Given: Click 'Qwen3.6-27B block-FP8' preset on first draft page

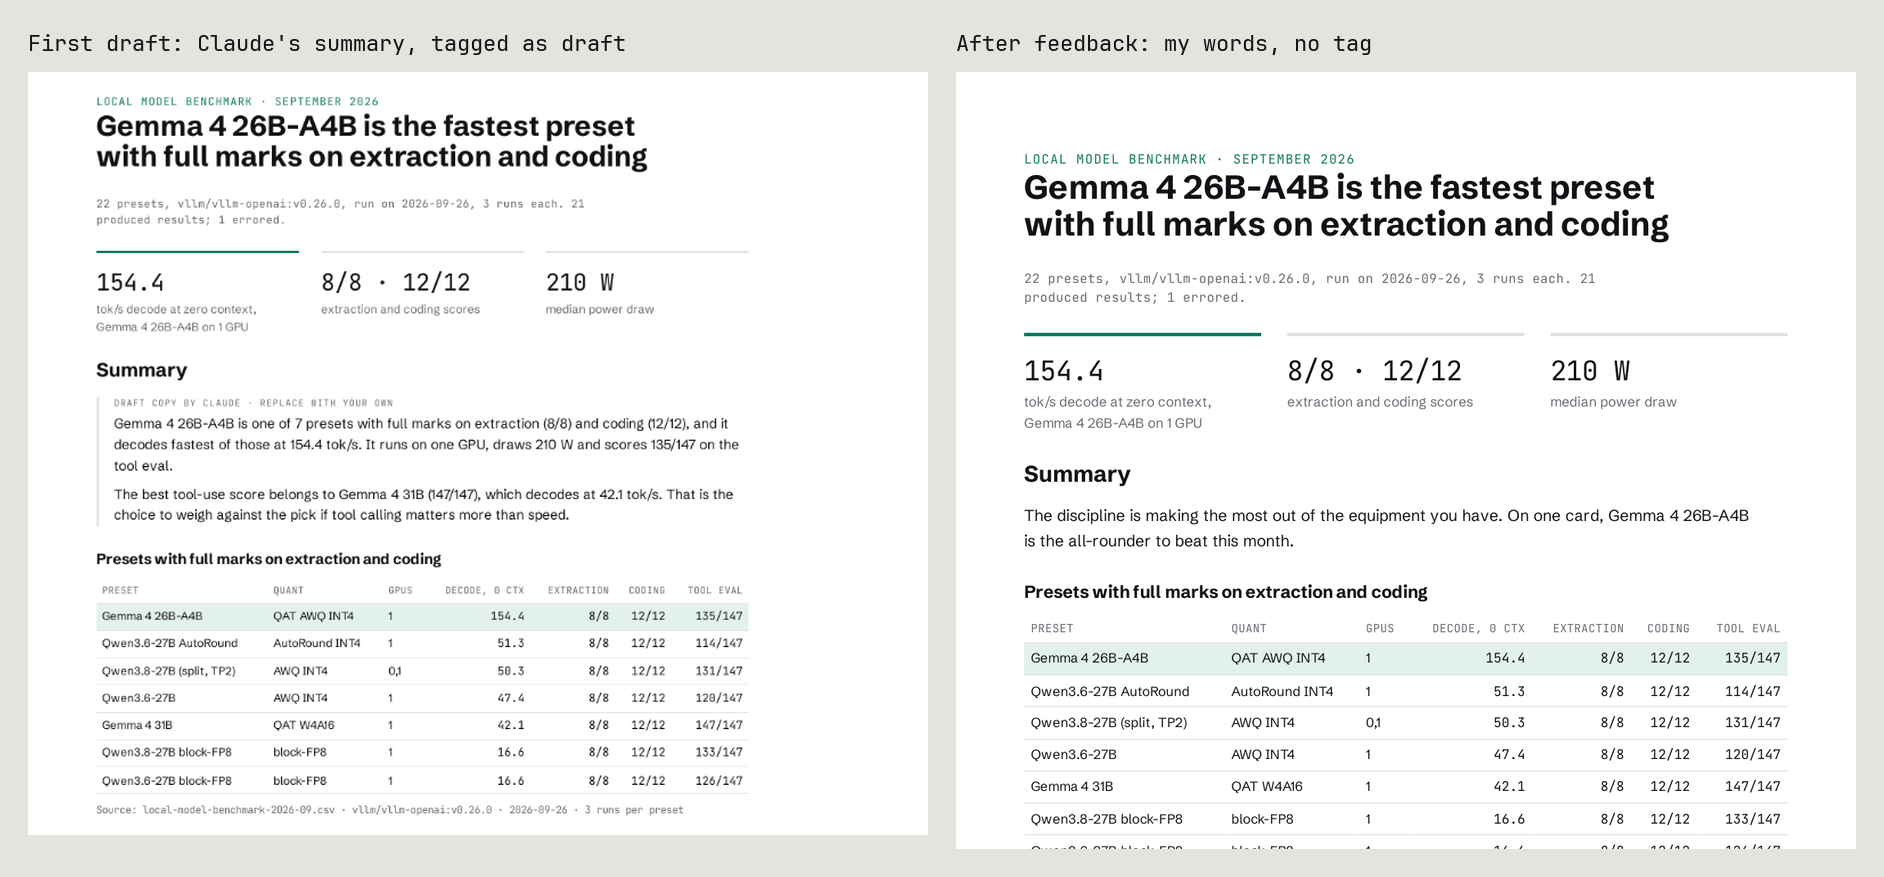Looking at the screenshot, I should coord(167,781).
